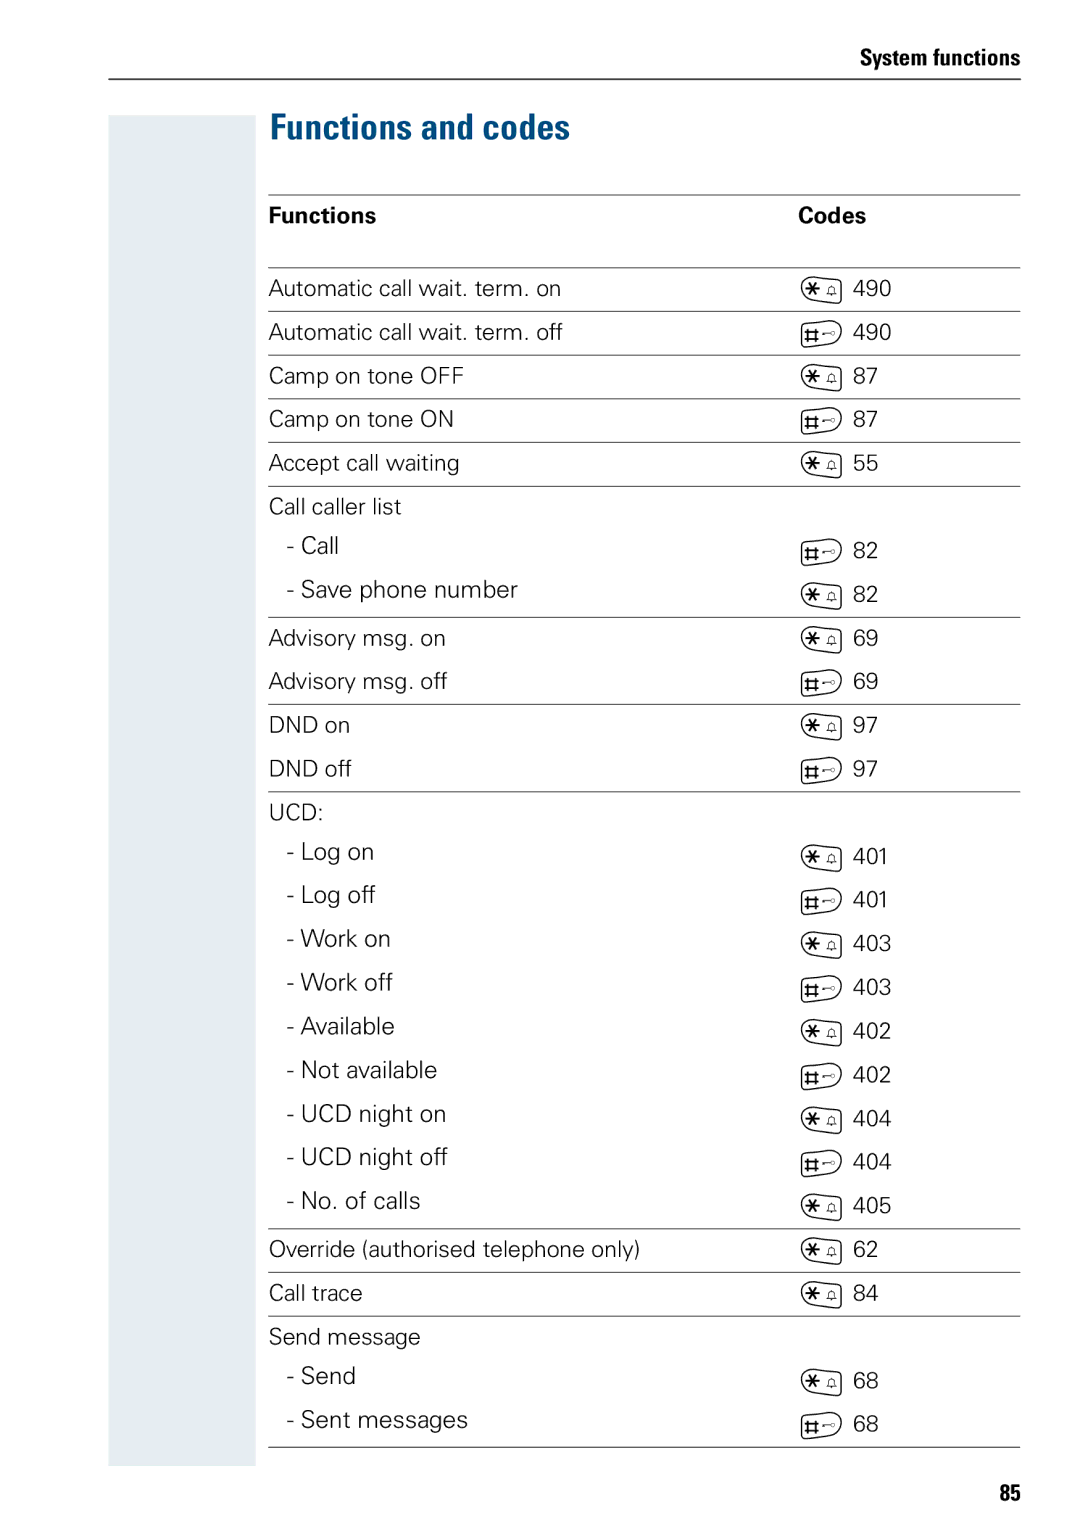Click the hash key icon for Sent messages
Image resolution: width=1080 pixels, height=1529 pixels.
[x=820, y=1425]
